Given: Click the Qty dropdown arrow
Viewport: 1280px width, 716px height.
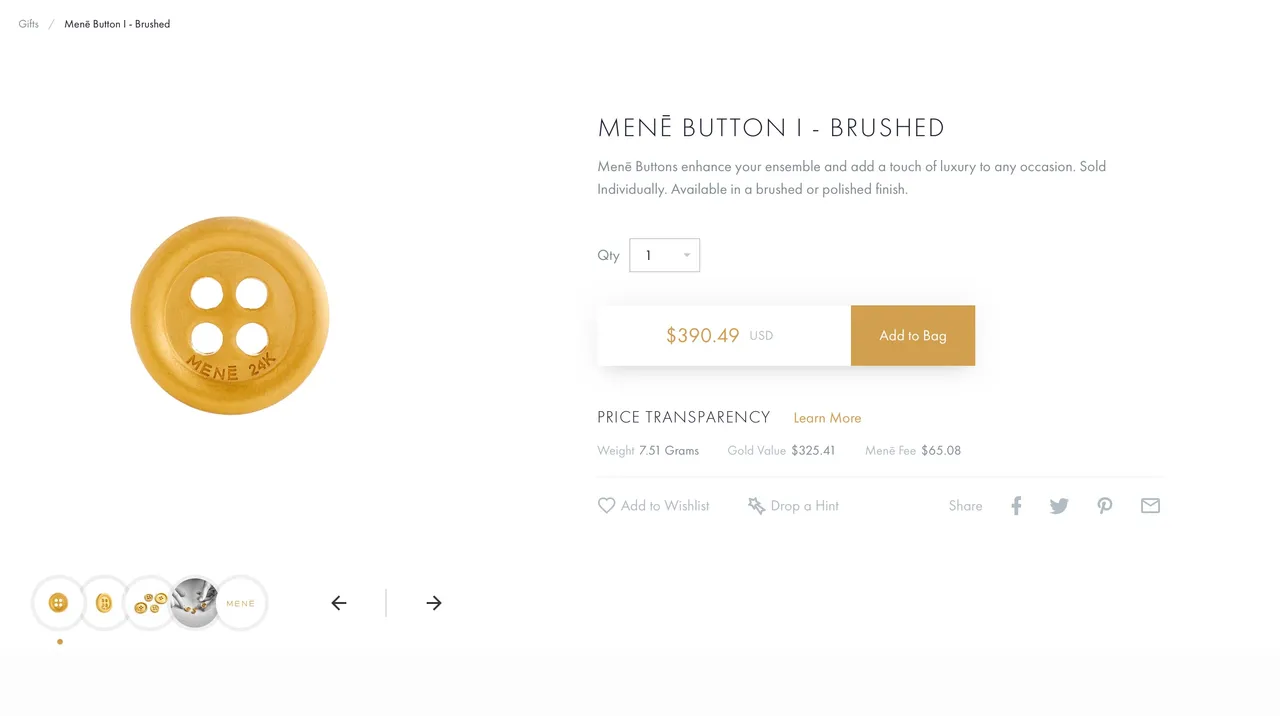Looking at the screenshot, I should pos(687,255).
